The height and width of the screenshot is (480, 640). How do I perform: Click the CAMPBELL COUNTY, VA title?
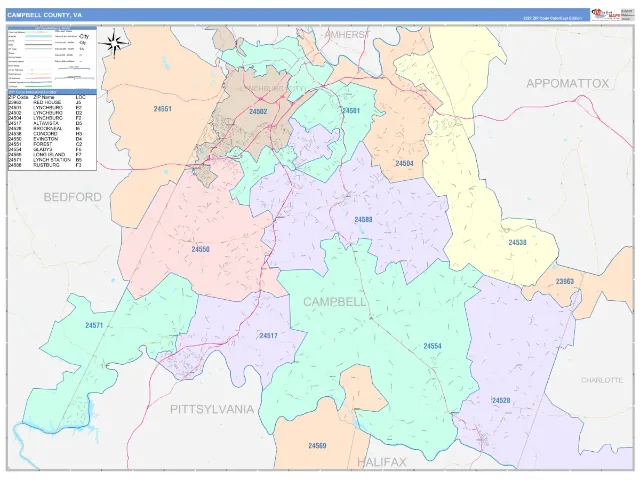pos(44,15)
